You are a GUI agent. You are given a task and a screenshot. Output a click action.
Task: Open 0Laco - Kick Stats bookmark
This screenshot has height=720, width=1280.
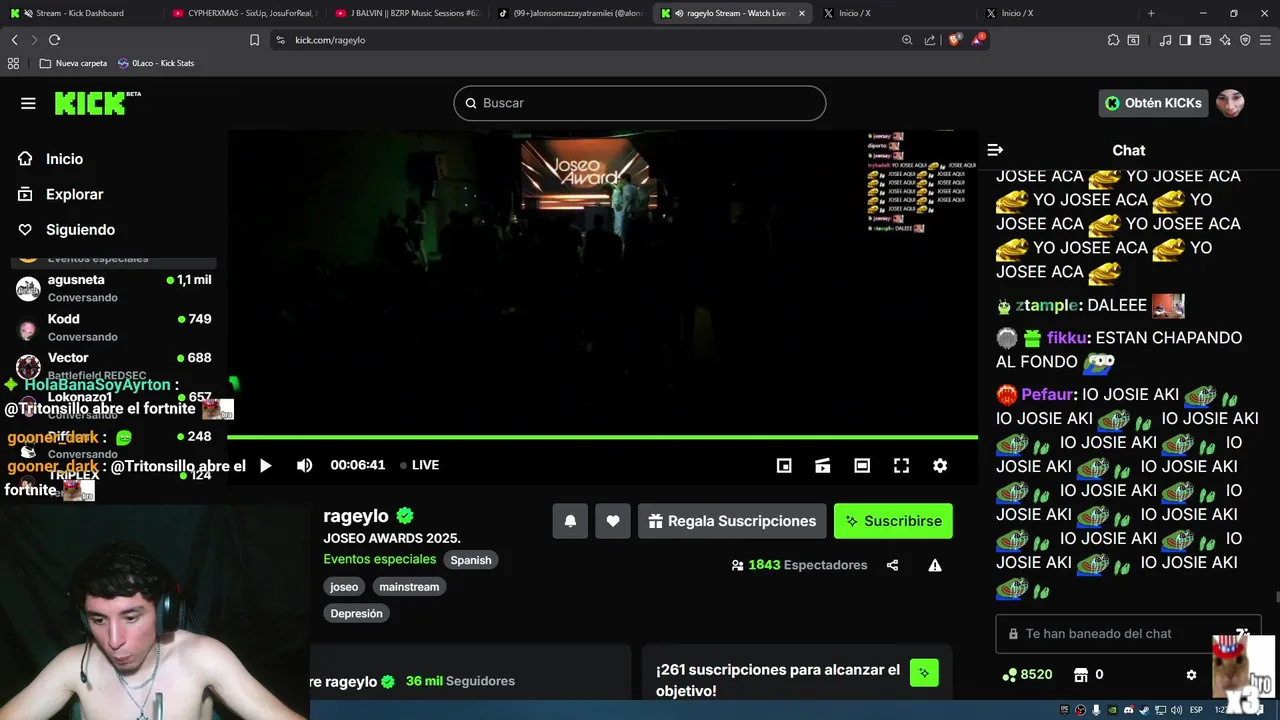tap(156, 63)
